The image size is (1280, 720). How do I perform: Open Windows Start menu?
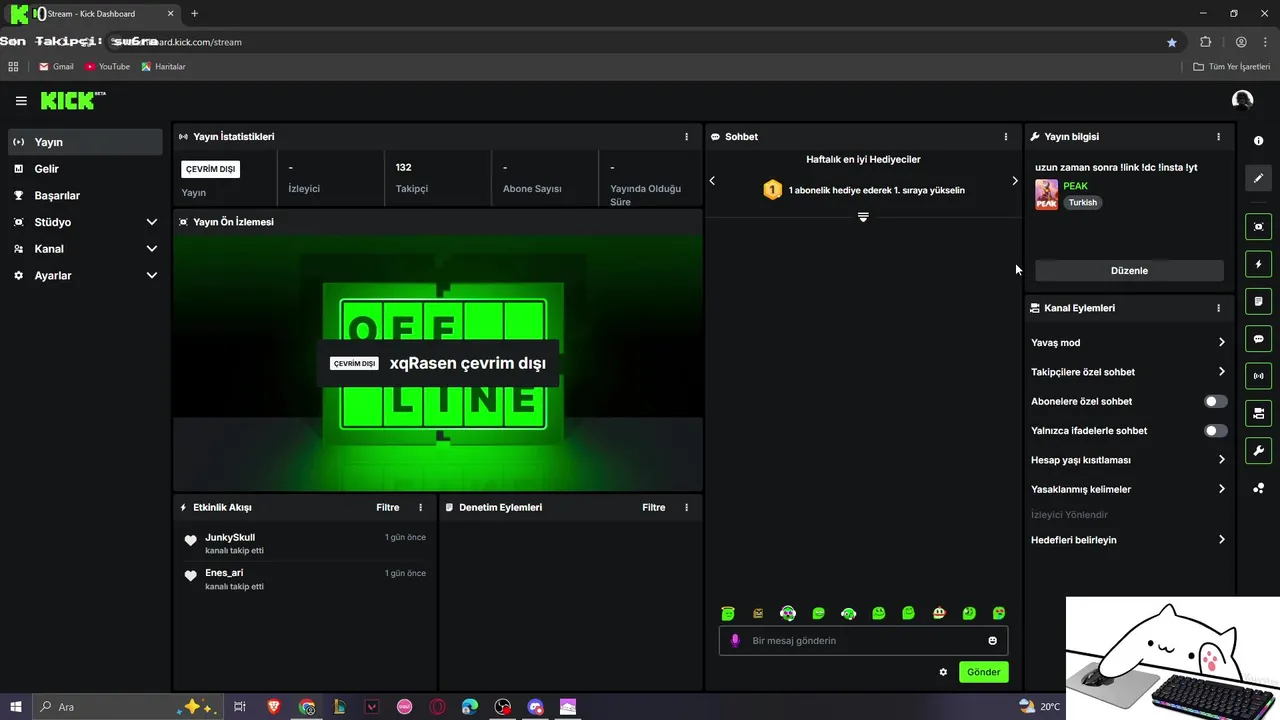point(16,707)
